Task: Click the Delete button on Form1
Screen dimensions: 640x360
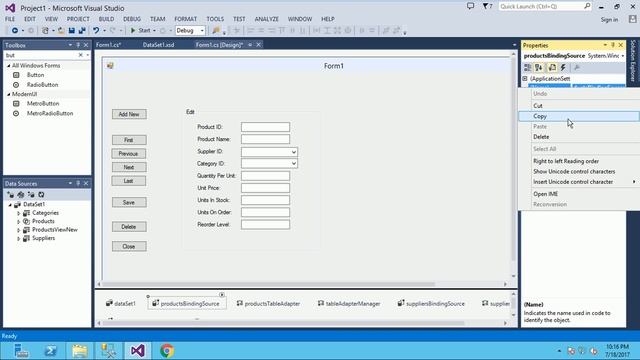Action: coord(129,227)
